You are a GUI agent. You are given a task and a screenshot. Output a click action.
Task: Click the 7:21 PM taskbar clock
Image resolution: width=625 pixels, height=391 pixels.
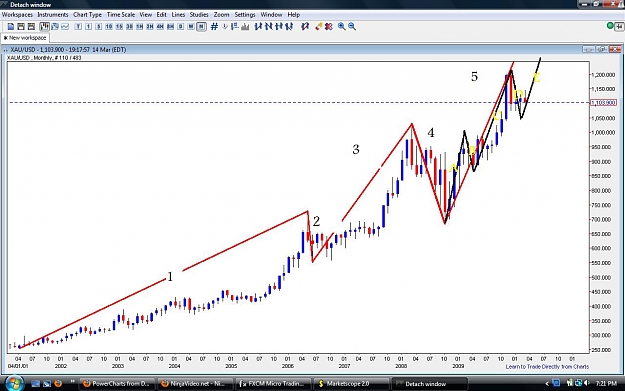pos(606,383)
